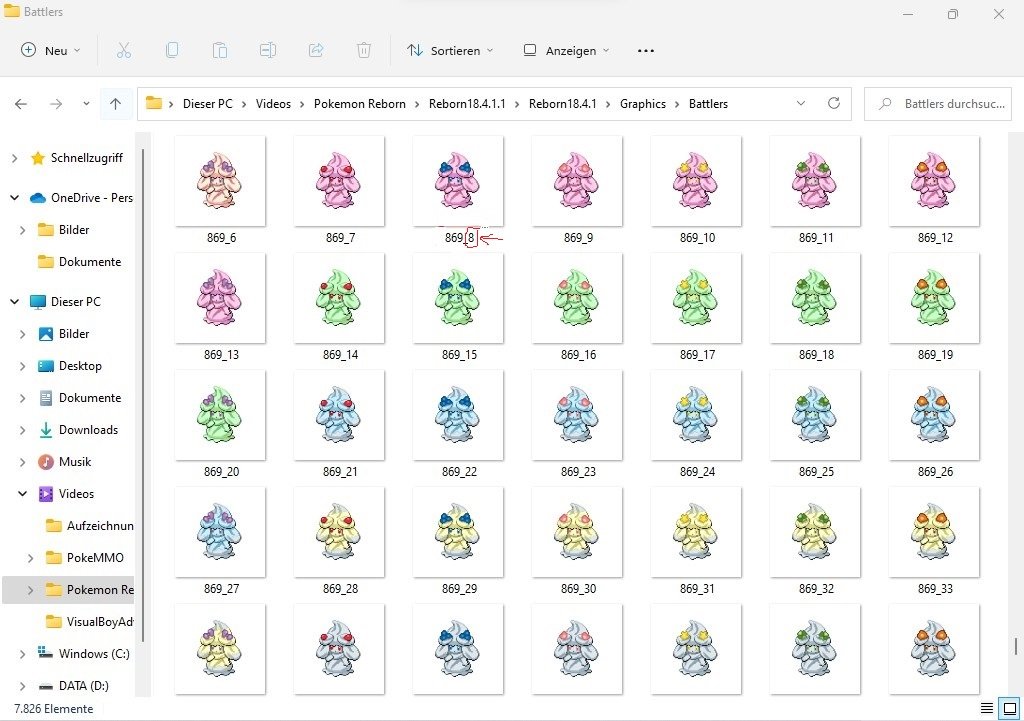
Task: Click Graphics in breadcrumb path
Action: click(643, 104)
